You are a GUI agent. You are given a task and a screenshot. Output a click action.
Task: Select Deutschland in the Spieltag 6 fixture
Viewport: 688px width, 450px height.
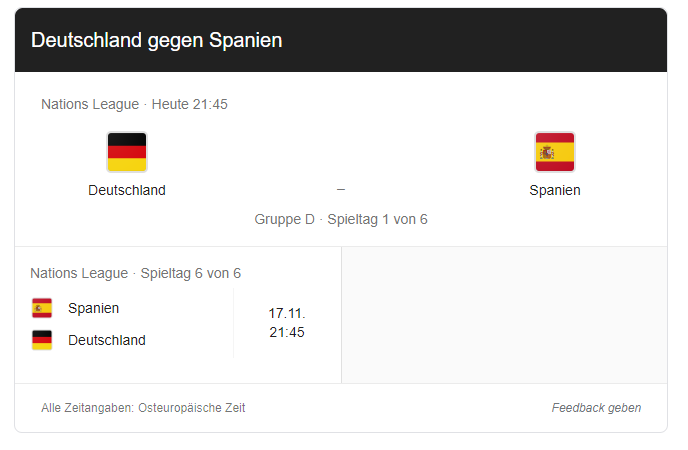coord(107,340)
